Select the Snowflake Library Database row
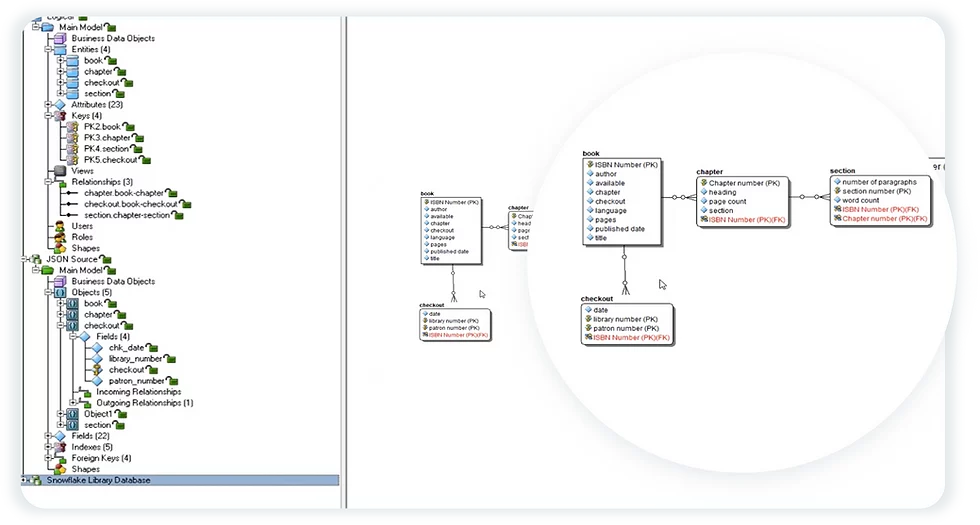 (181, 480)
